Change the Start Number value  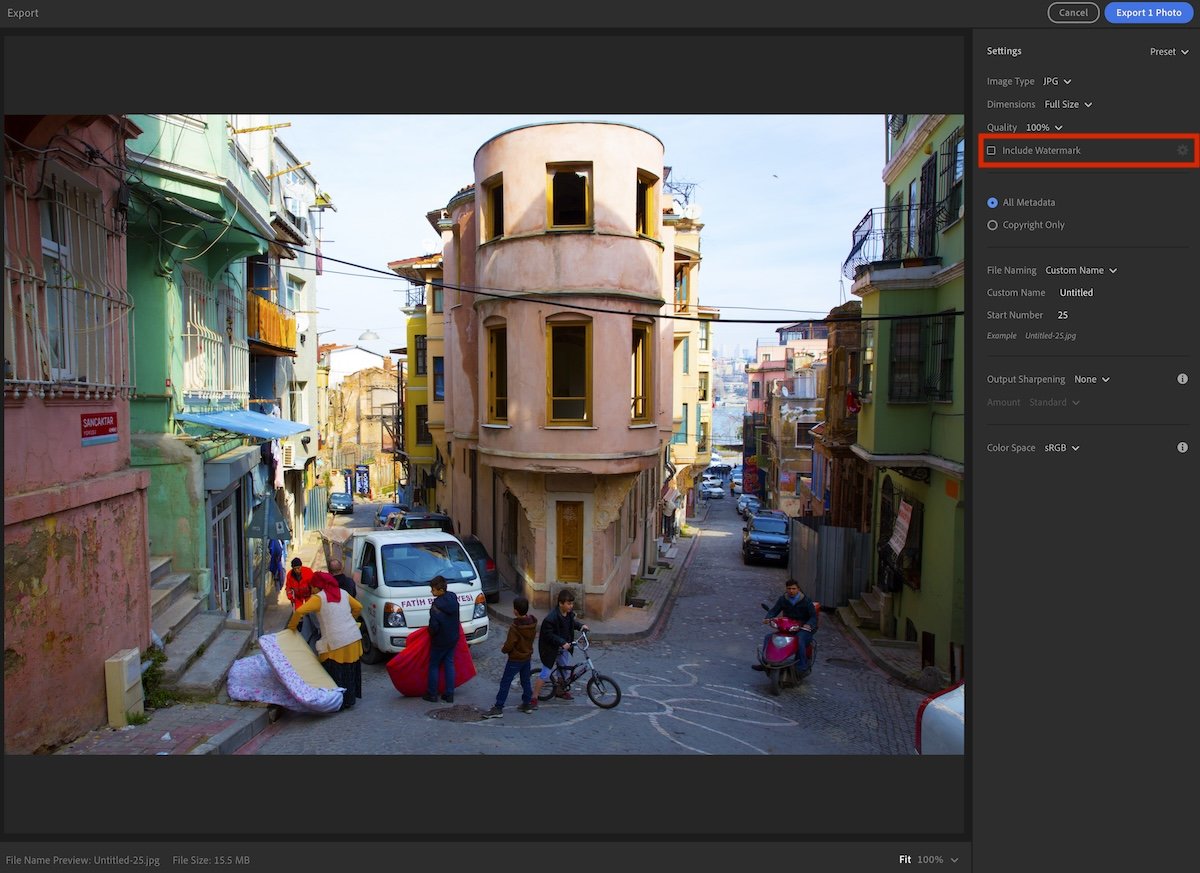tap(1062, 314)
